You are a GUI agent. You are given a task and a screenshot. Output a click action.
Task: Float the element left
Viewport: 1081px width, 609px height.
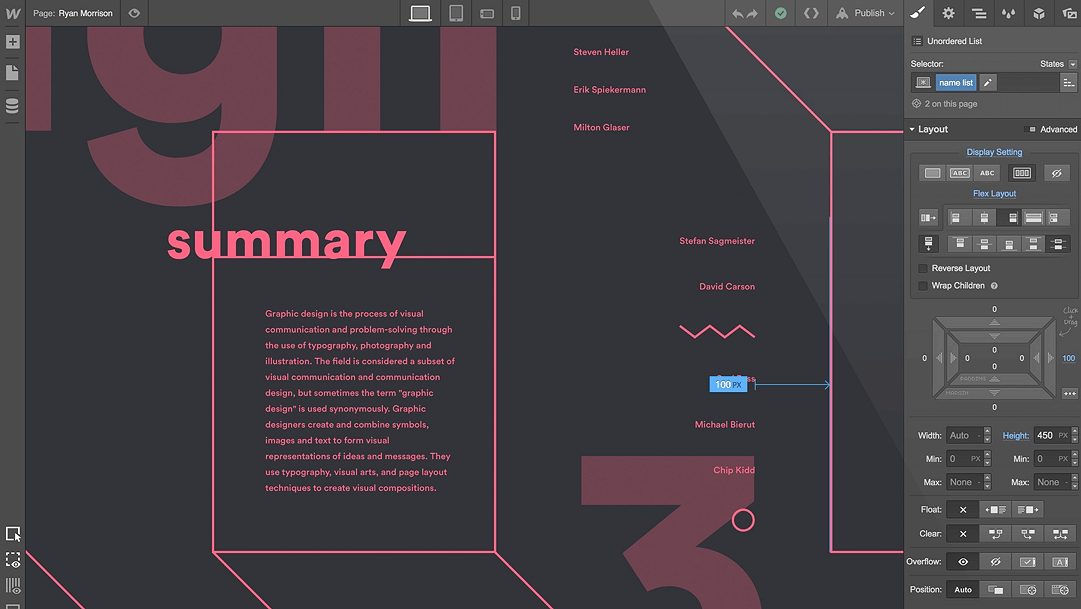996,510
